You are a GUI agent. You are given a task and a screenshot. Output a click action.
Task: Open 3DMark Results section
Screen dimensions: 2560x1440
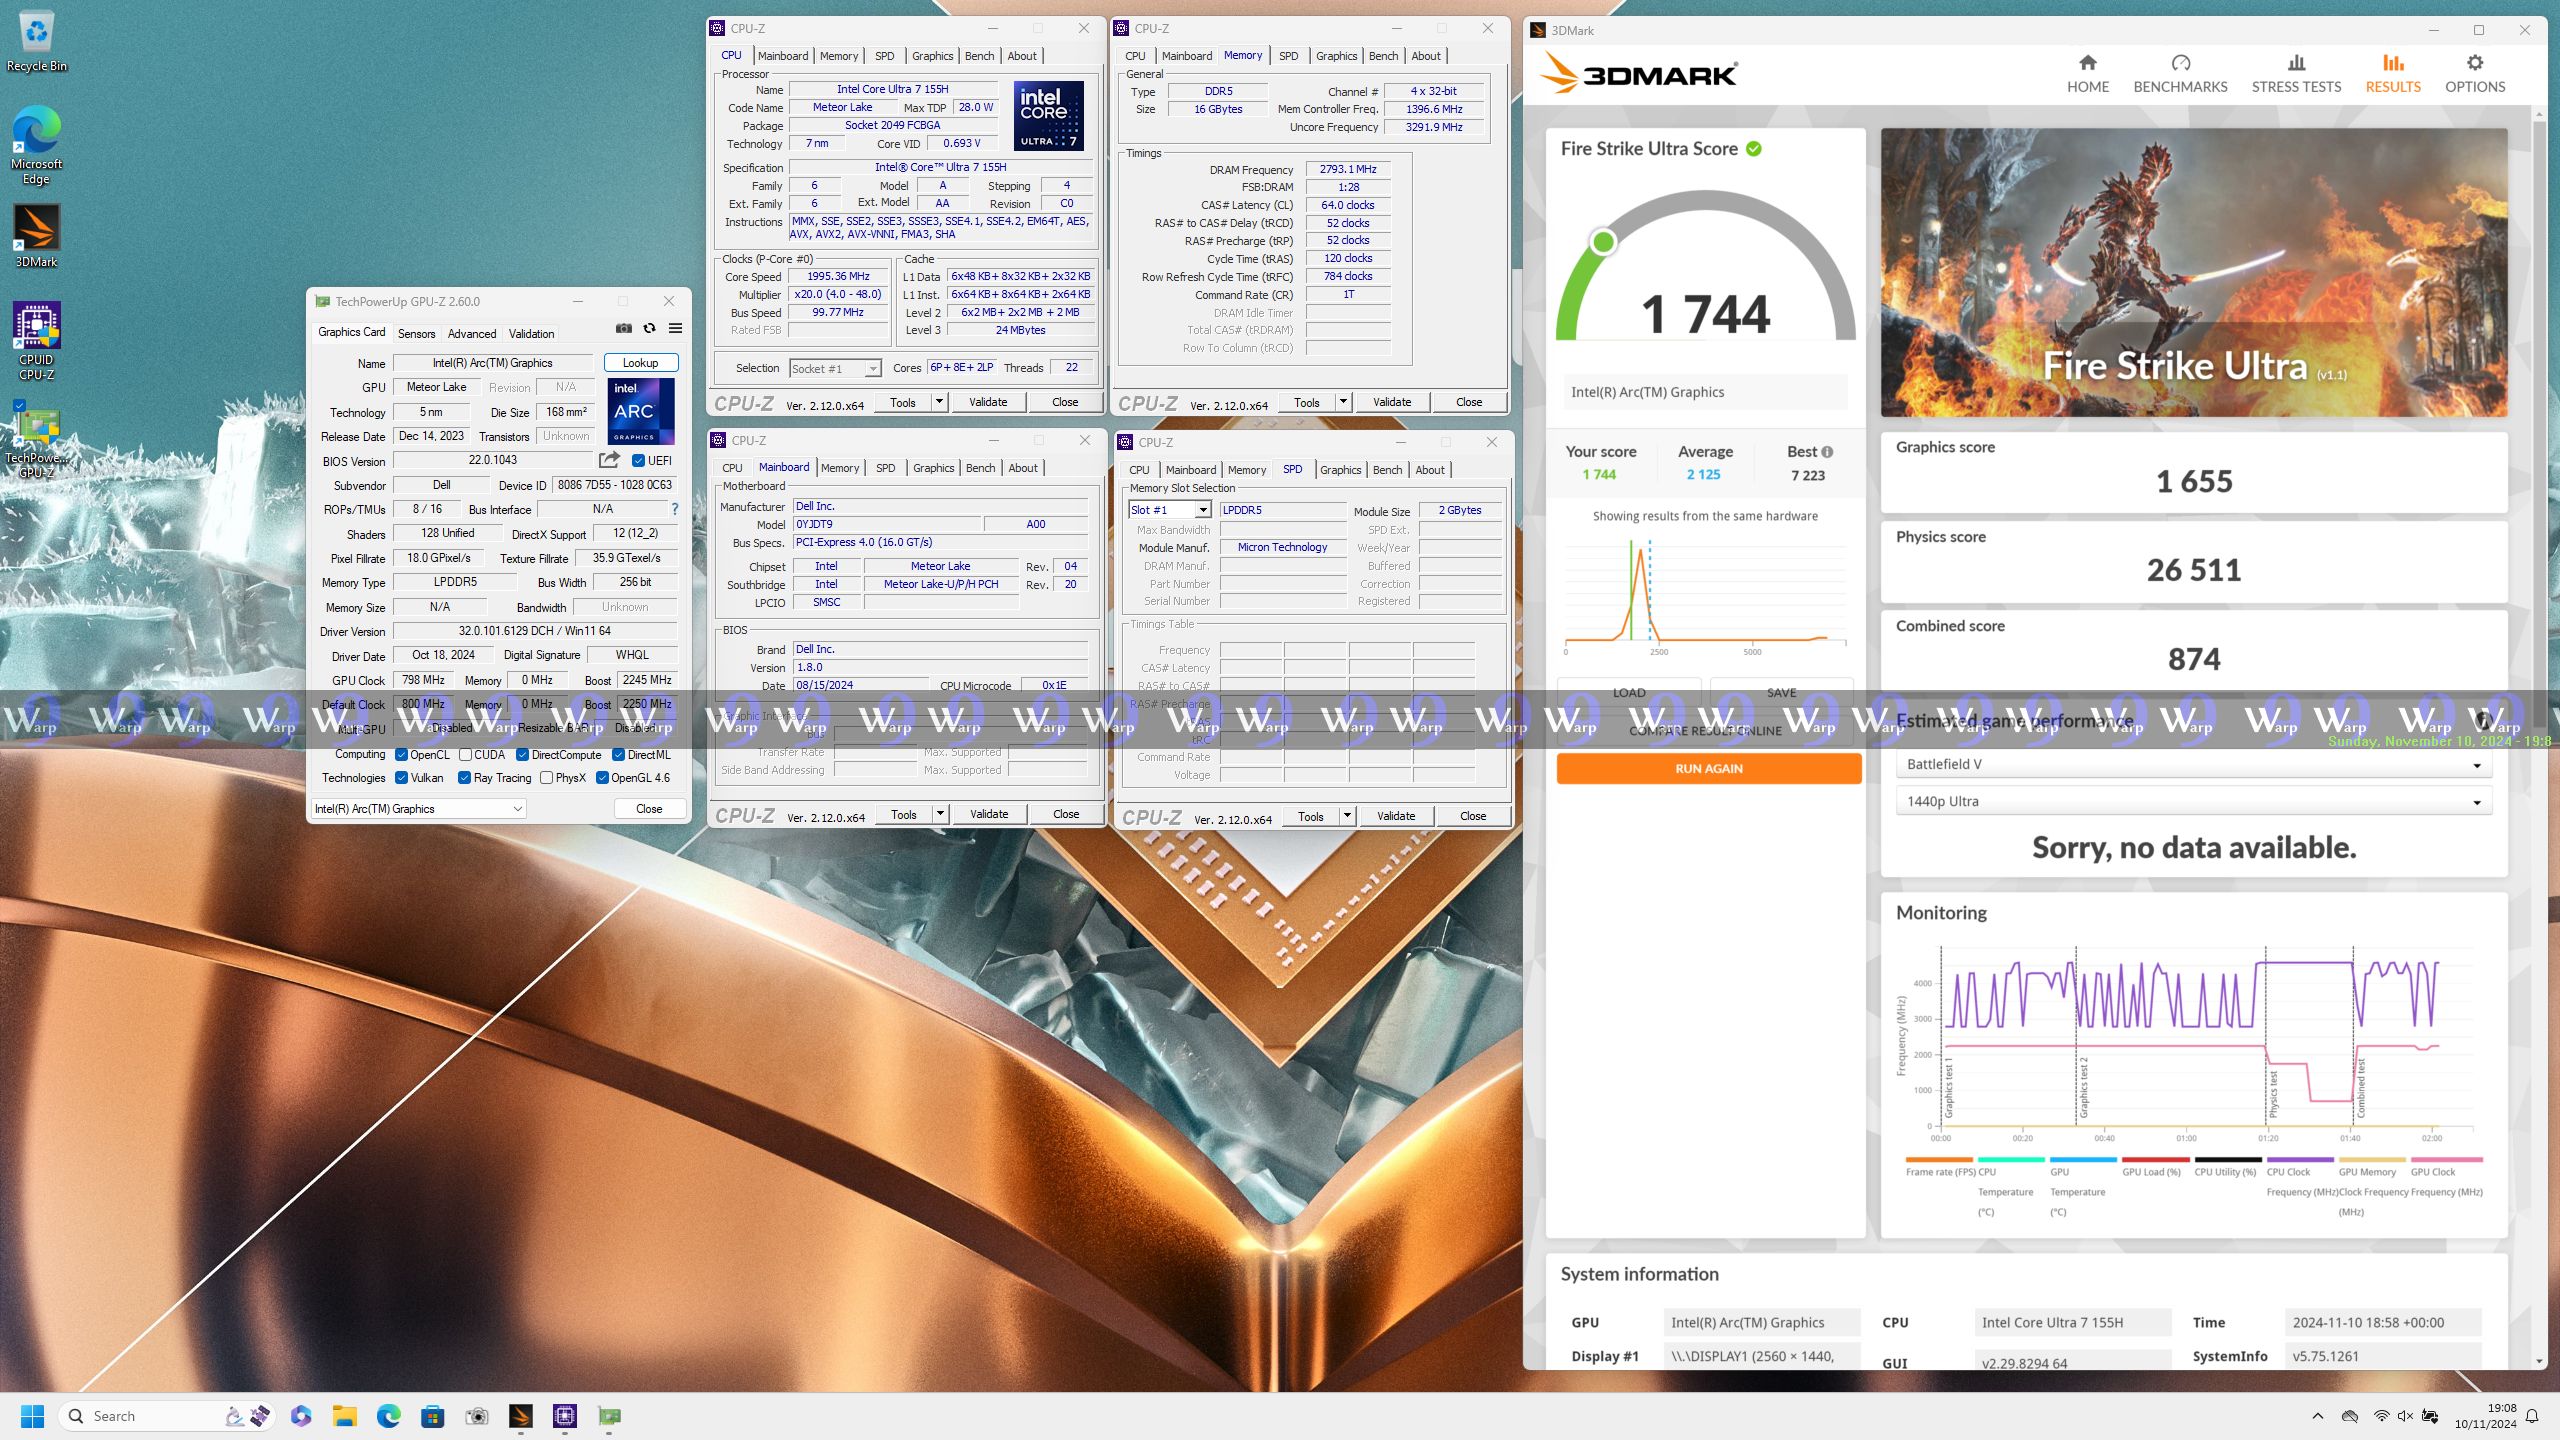click(2393, 75)
